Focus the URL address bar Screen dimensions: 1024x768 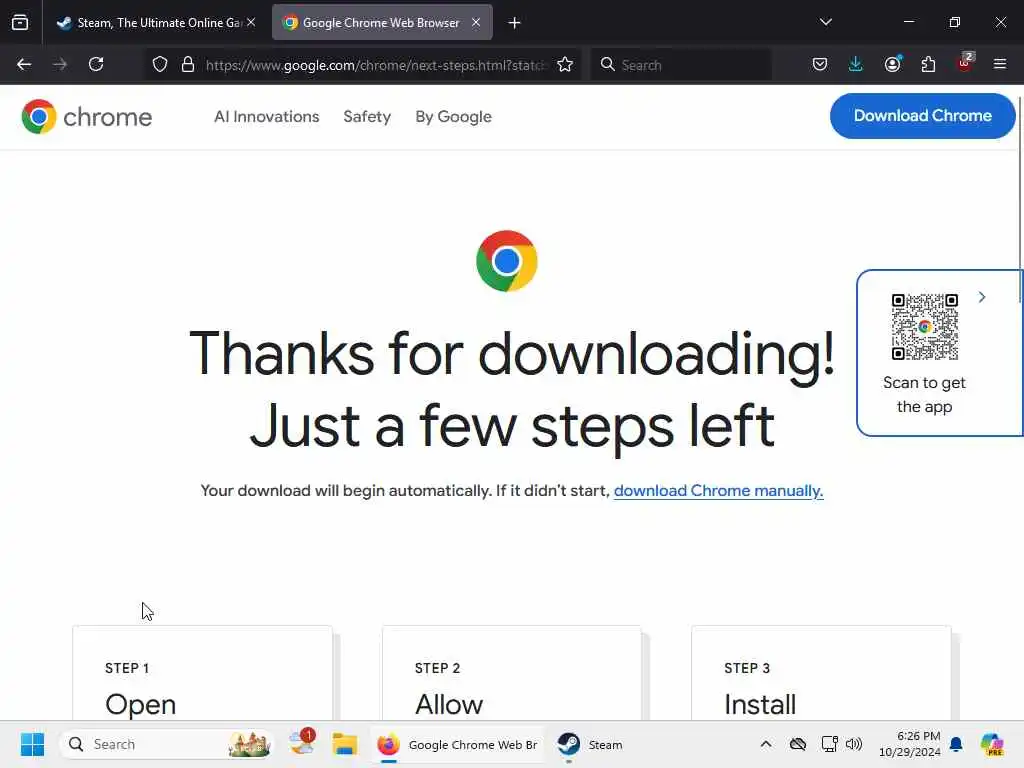coord(376,65)
